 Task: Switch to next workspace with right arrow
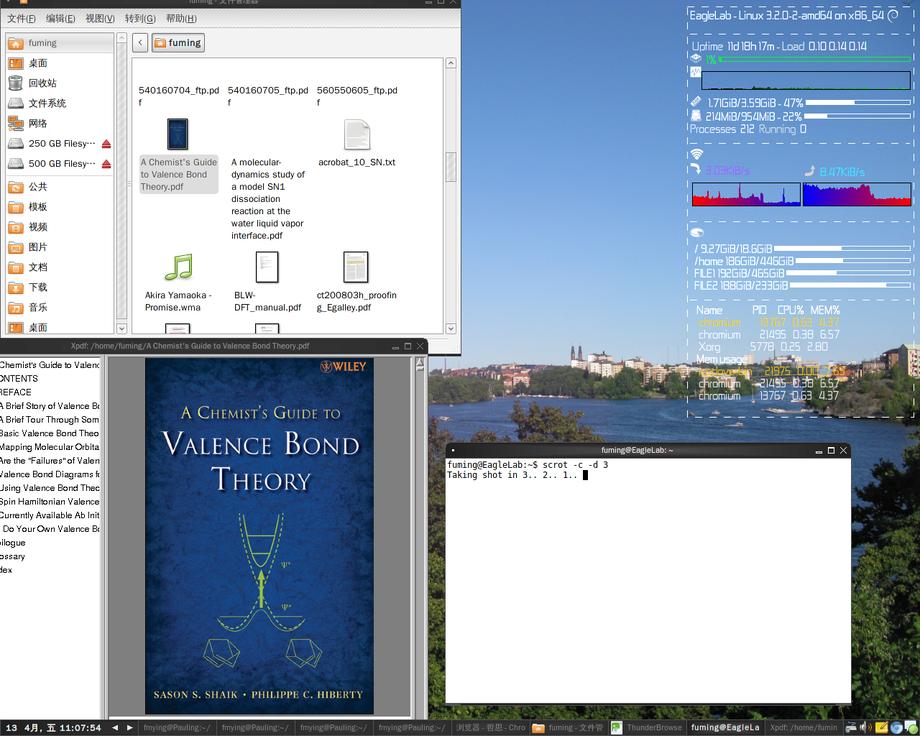click(x=130, y=728)
